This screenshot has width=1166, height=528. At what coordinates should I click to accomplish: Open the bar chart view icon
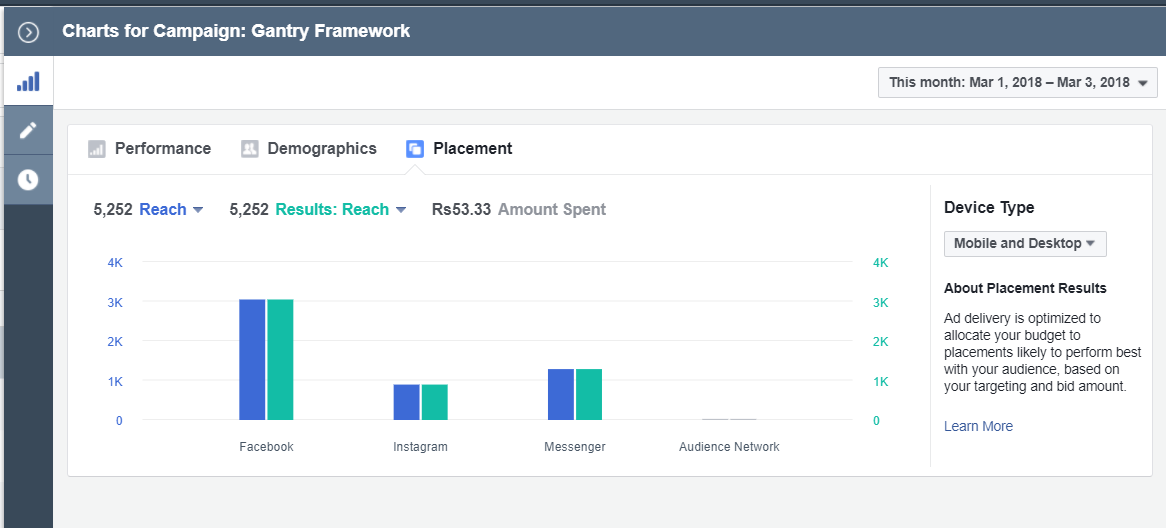[x=28, y=81]
